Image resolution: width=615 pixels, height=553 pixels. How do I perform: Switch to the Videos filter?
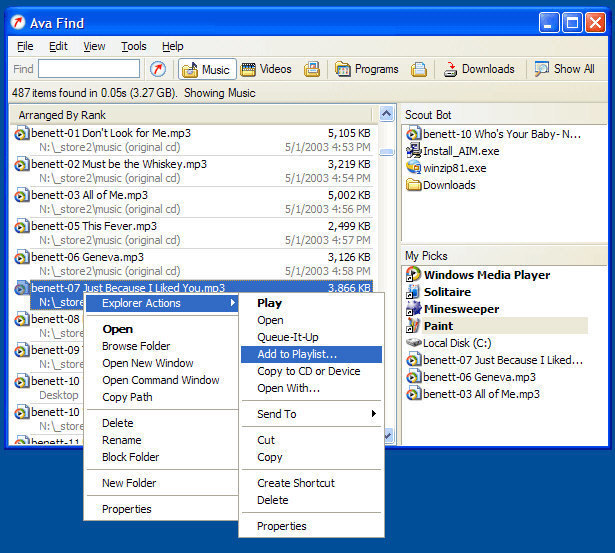(266, 69)
